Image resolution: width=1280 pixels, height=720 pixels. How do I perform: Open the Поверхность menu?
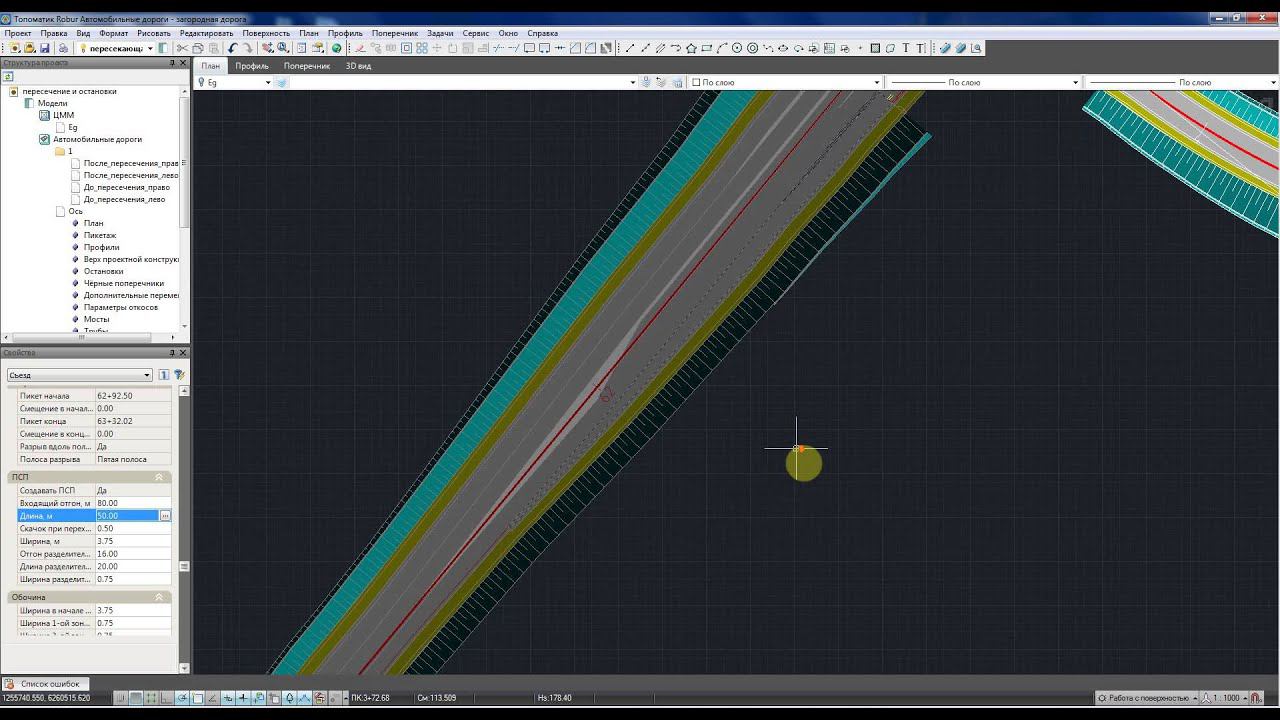tap(266, 33)
